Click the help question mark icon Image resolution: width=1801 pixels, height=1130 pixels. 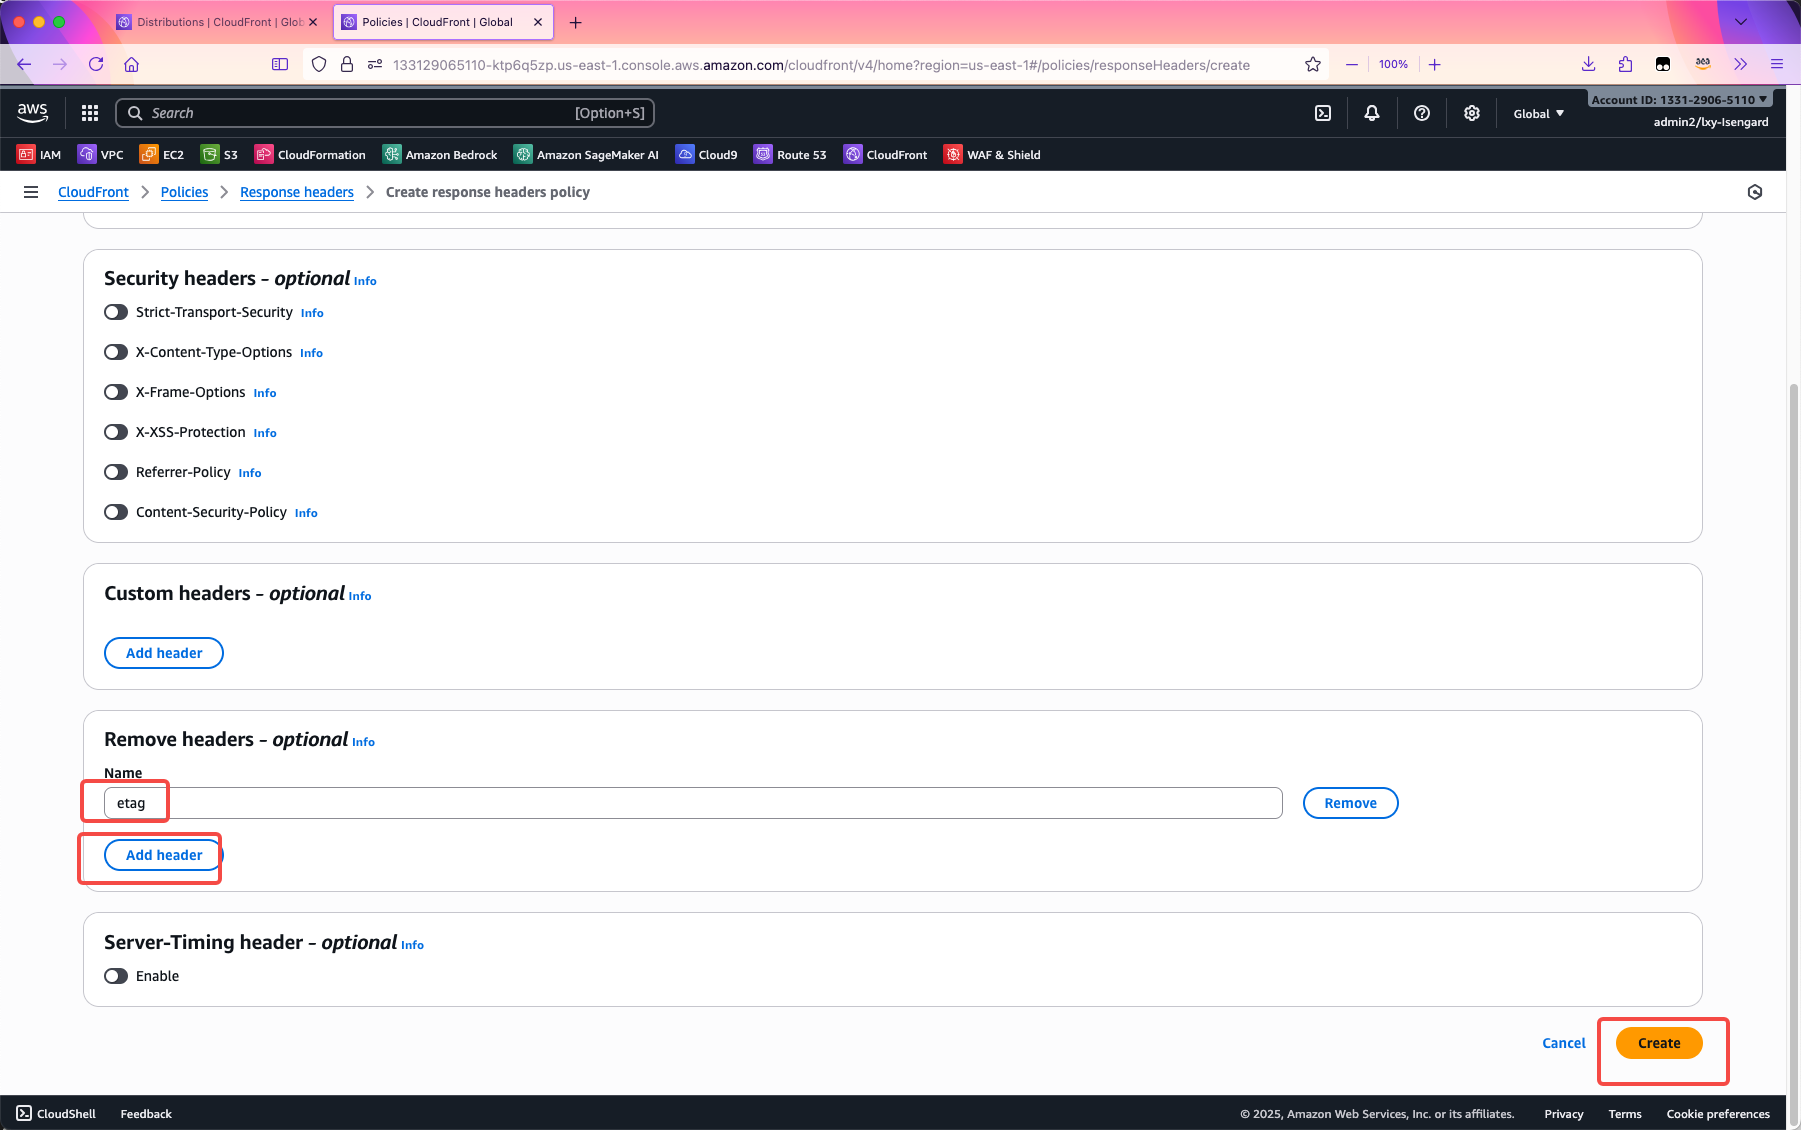pyautogui.click(x=1421, y=113)
